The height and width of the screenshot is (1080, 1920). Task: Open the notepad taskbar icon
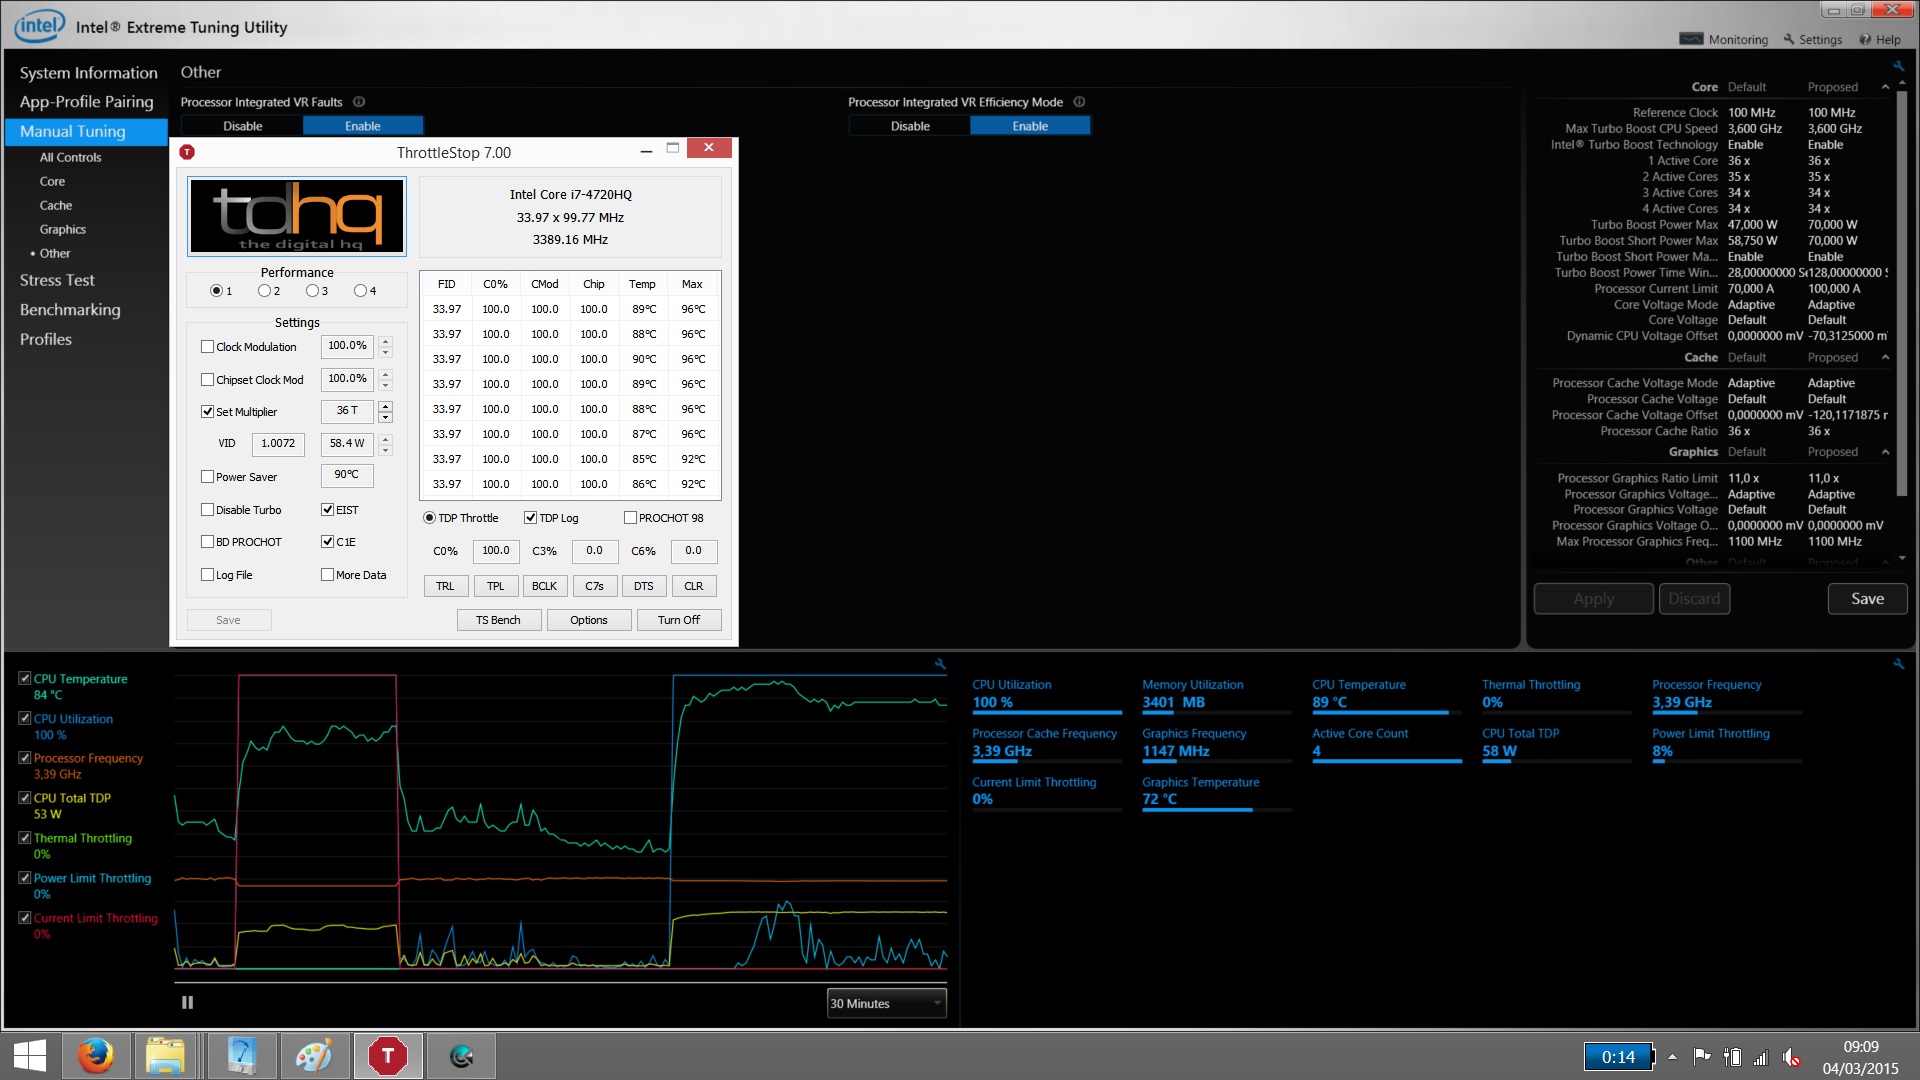tap(242, 1056)
